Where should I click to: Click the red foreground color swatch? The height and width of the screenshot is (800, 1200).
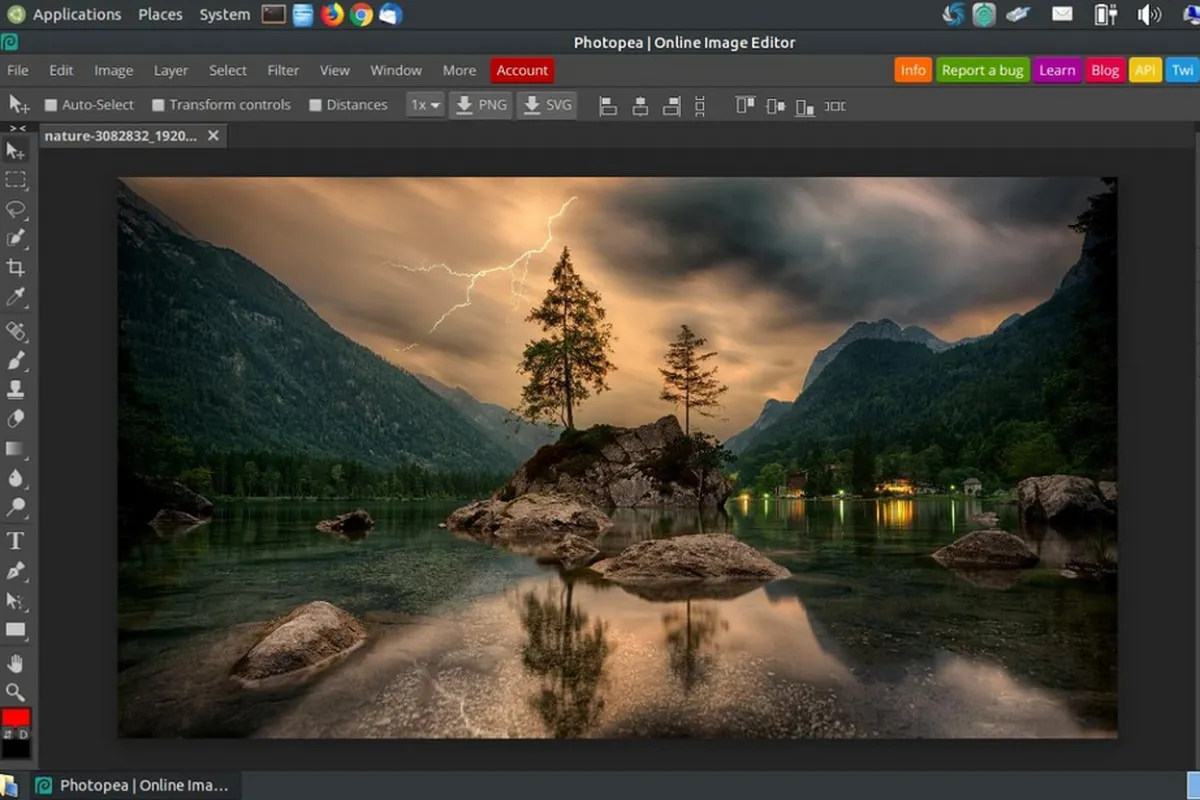pos(16,718)
